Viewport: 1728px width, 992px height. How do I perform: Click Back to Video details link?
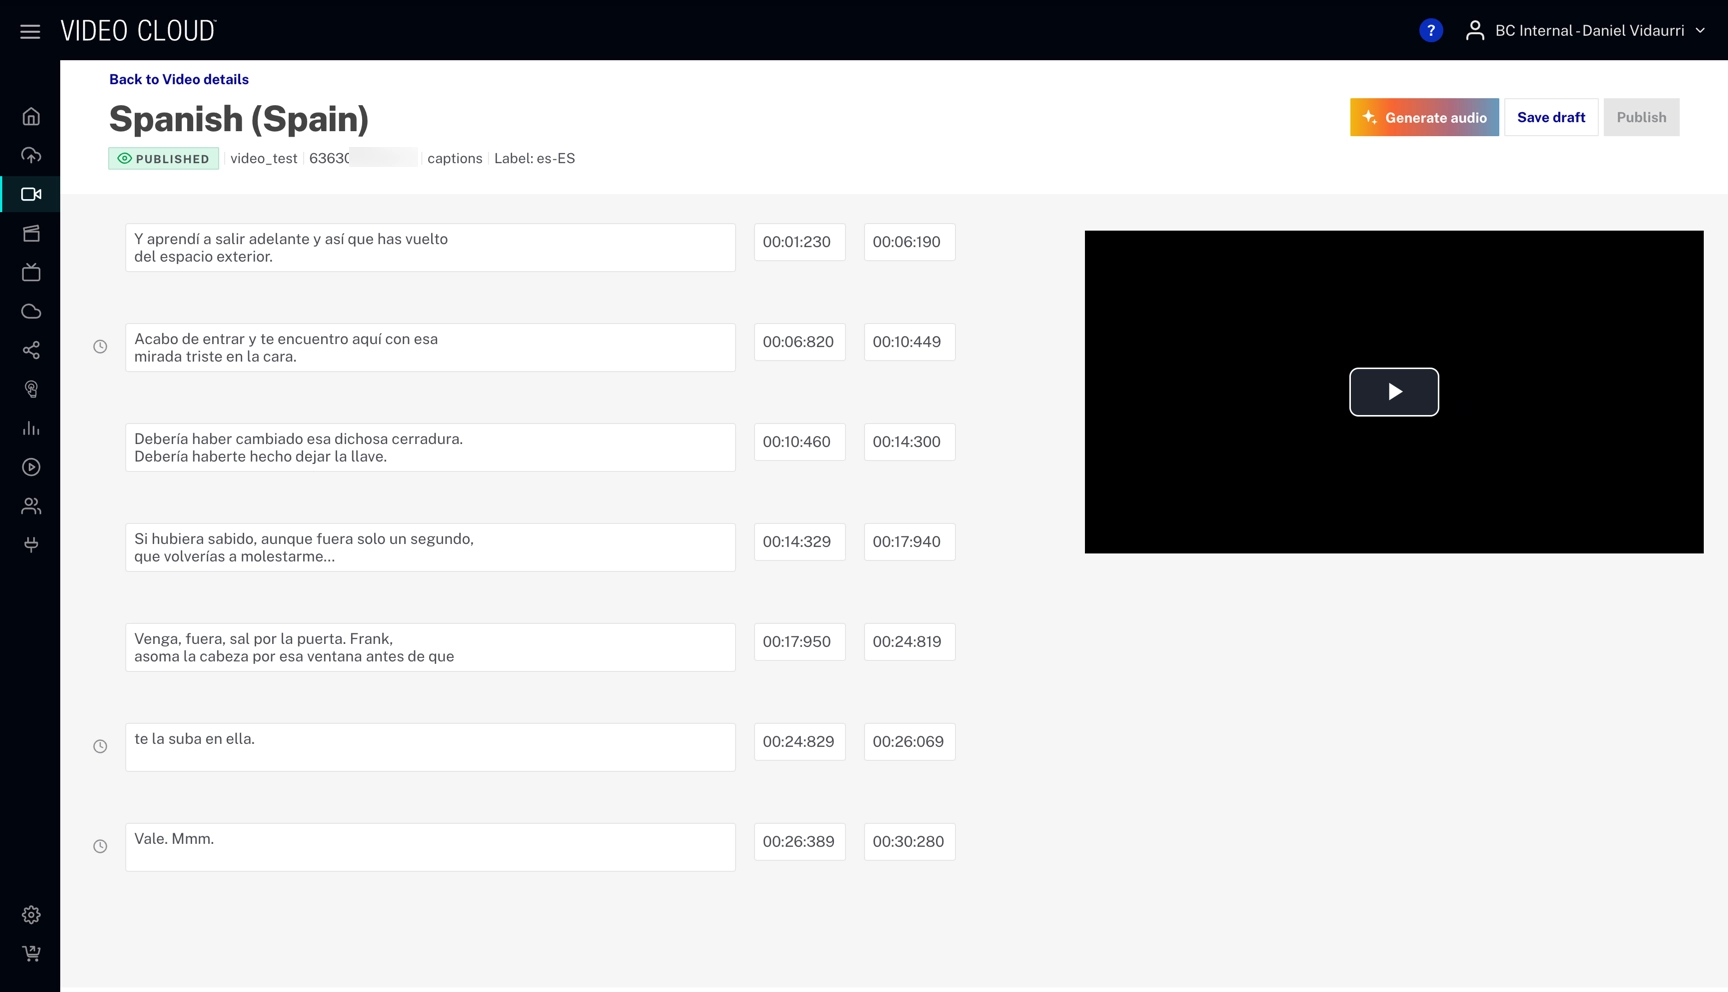[x=179, y=80]
